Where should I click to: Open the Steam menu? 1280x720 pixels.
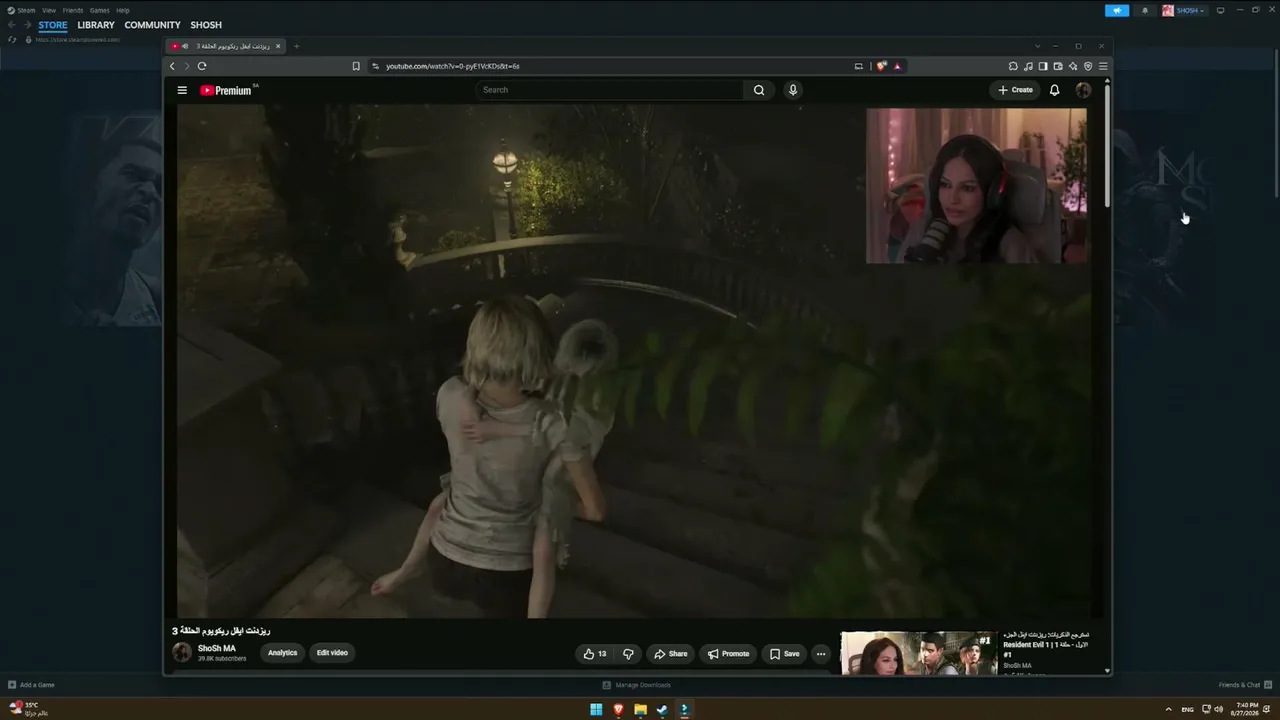pos(21,10)
